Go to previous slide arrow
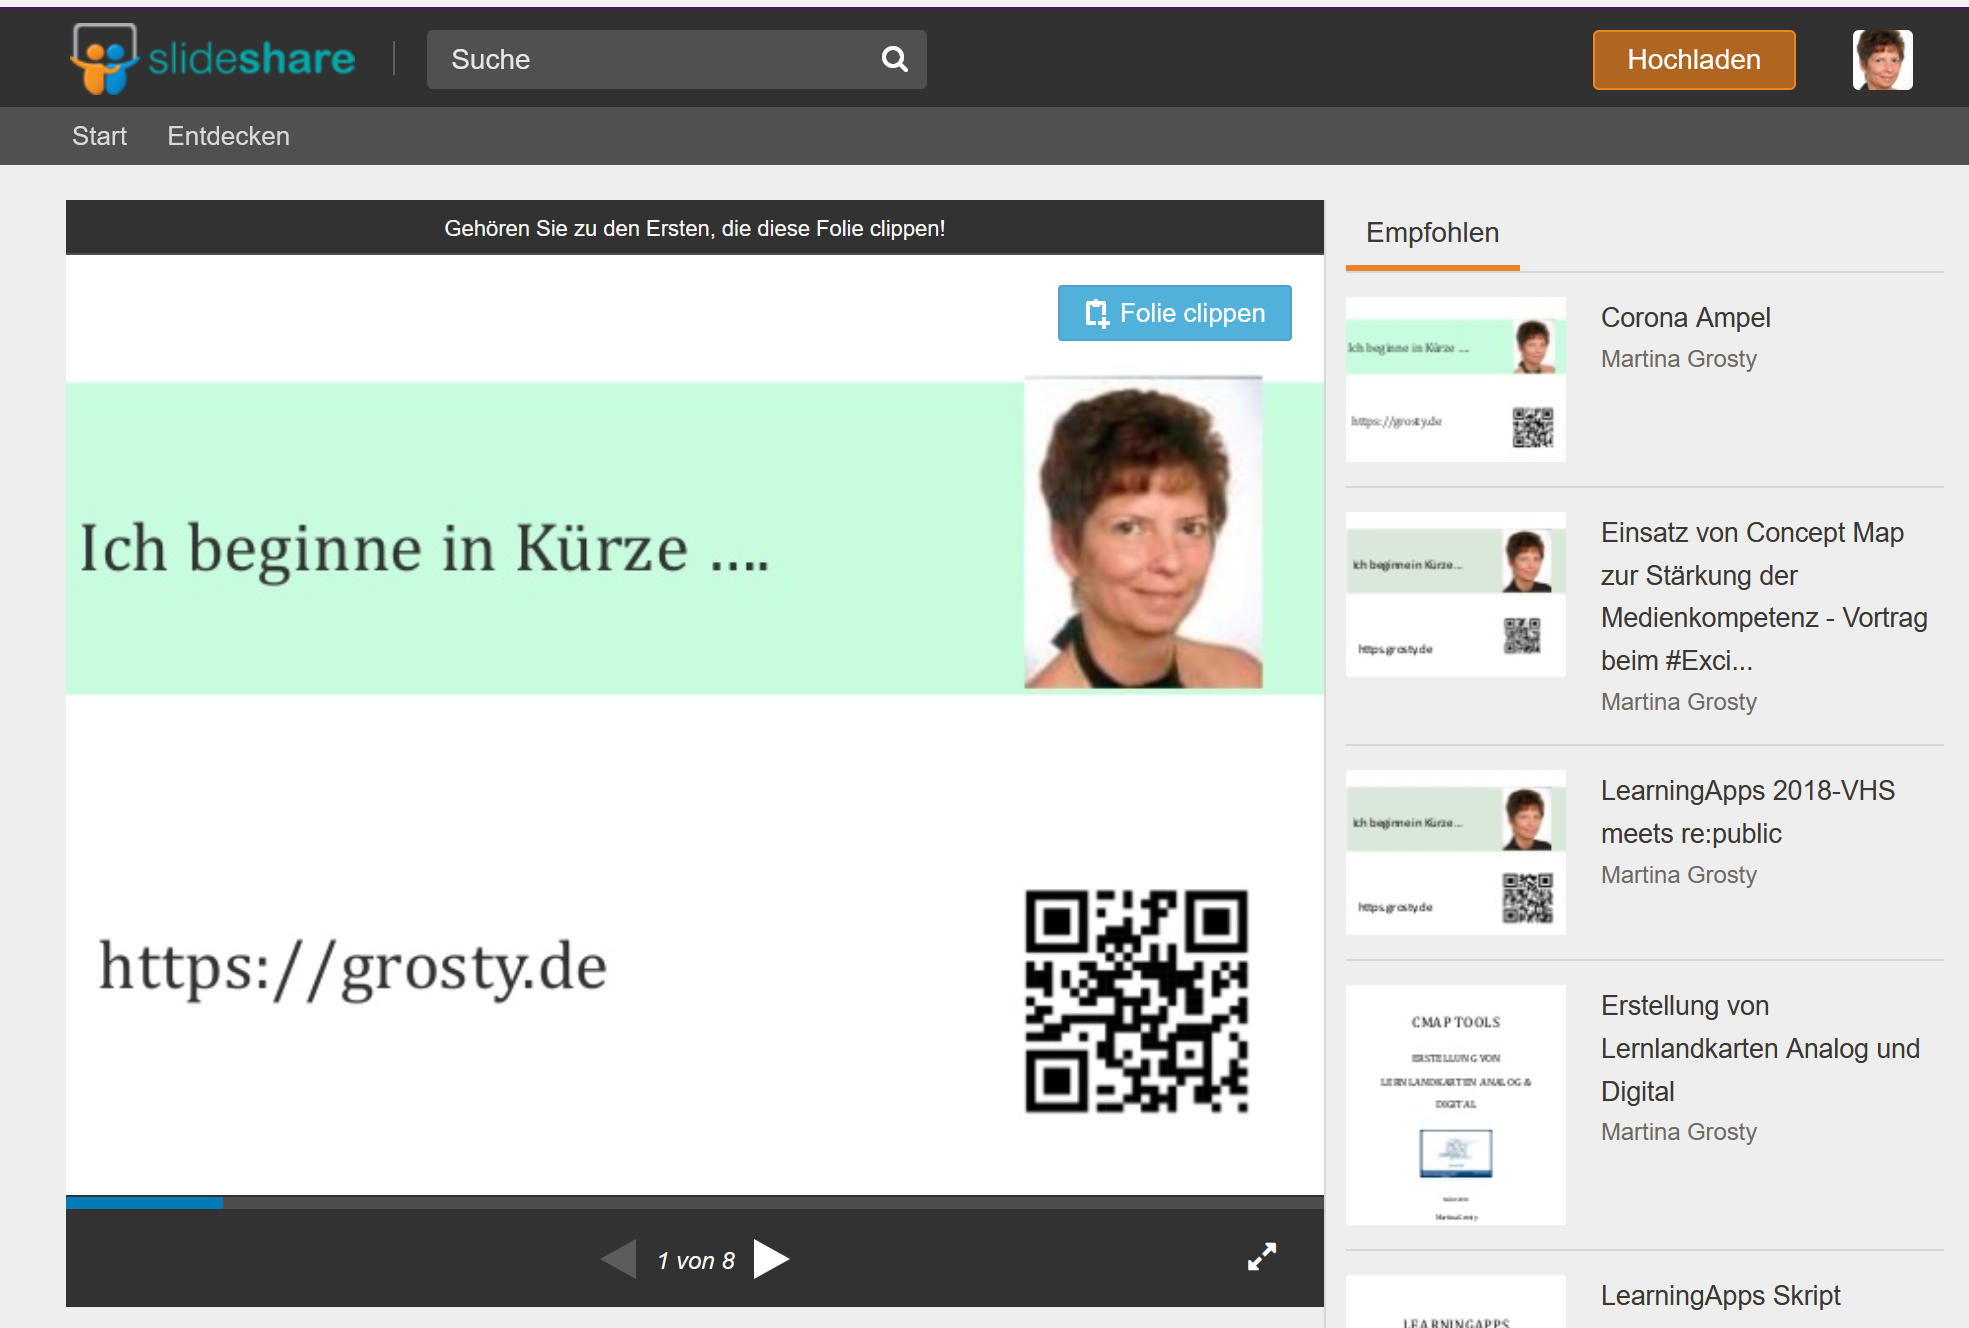Image resolution: width=1969 pixels, height=1328 pixels. [x=619, y=1259]
